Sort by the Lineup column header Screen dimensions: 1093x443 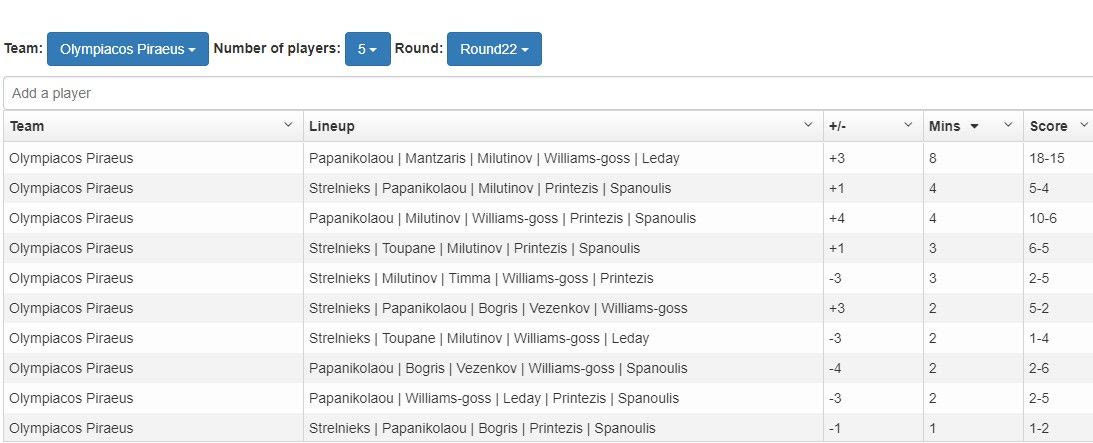click(332, 126)
